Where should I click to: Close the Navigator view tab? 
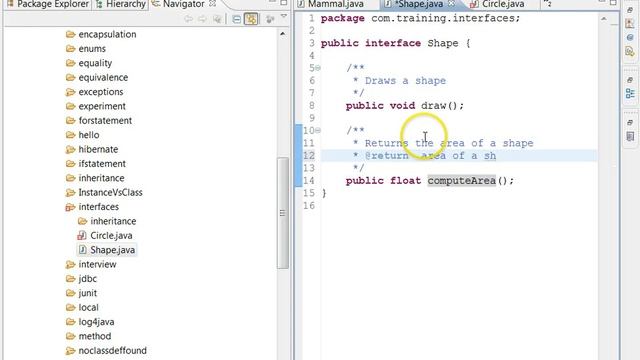coord(212,4)
